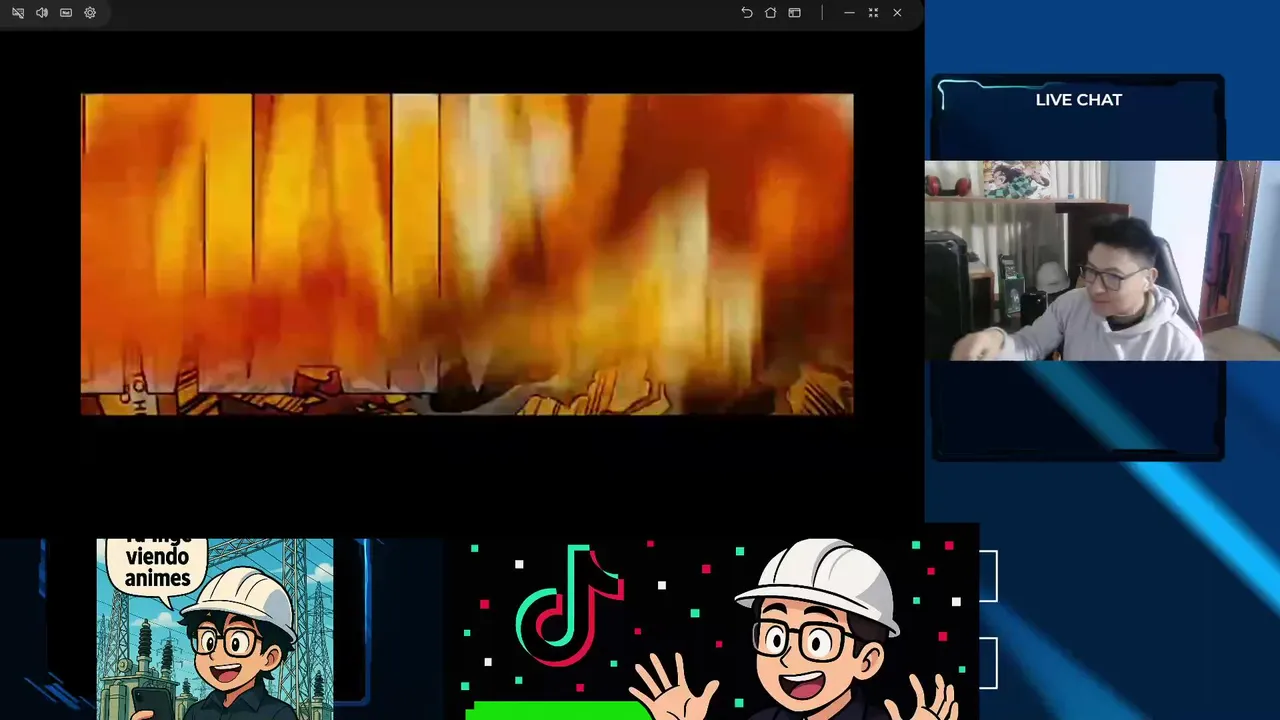1280x720 pixels.
Task: Click the streamer webcam feed
Action: [x=1102, y=260]
